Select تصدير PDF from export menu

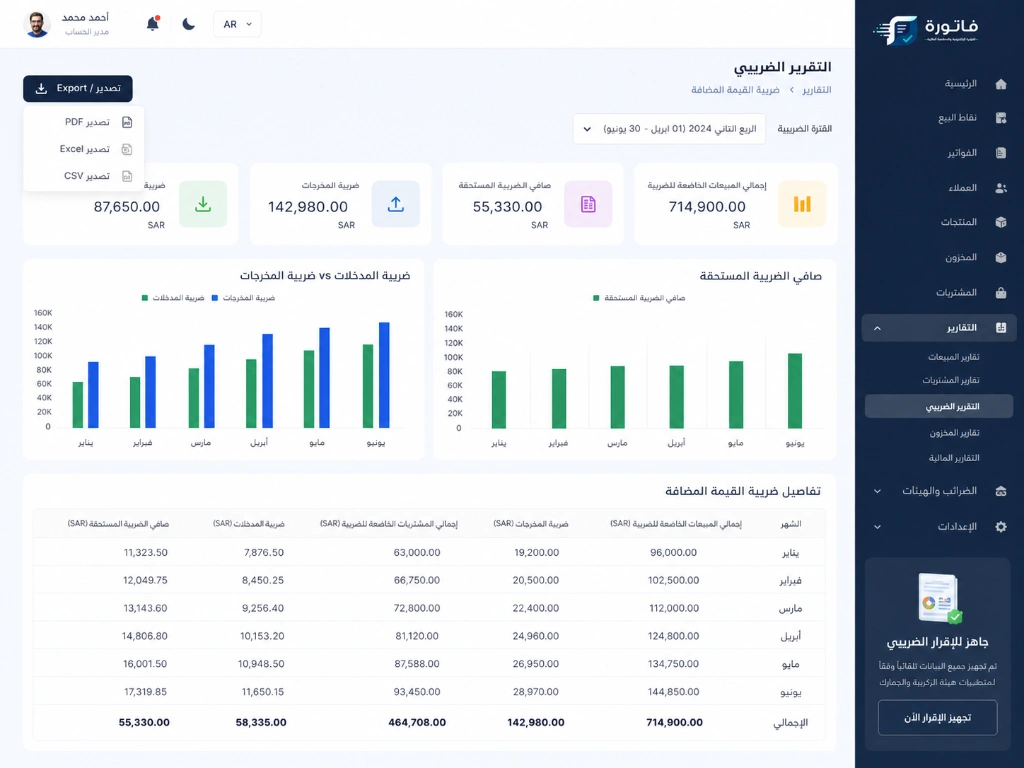pyautogui.click(x=84, y=122)
